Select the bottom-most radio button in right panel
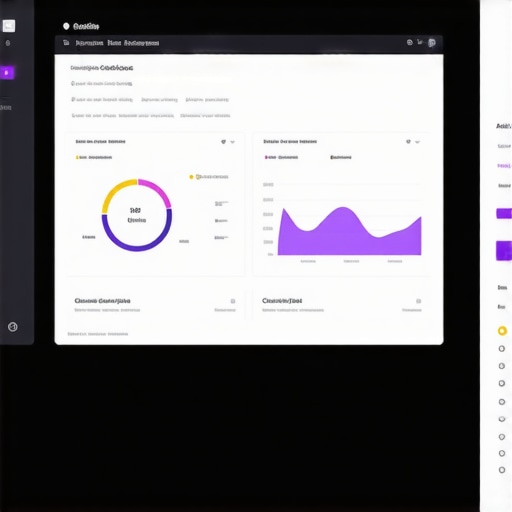Viewport: 512px width, 512px height. pyautogui.click(x=502, y=470)
